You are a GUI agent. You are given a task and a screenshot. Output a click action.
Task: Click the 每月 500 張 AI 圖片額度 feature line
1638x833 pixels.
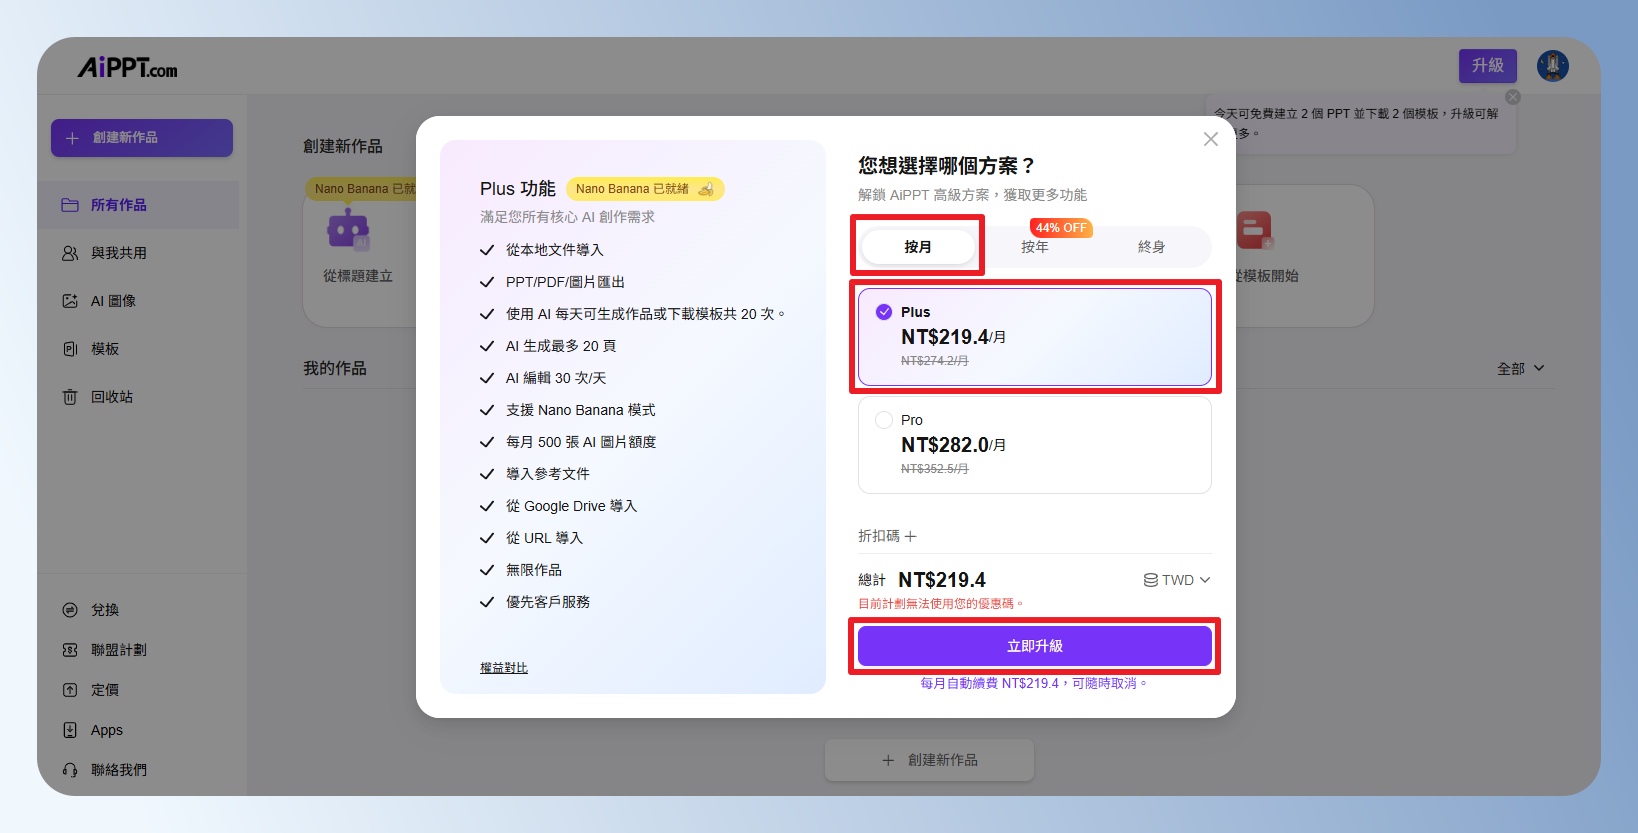point(581,442)
